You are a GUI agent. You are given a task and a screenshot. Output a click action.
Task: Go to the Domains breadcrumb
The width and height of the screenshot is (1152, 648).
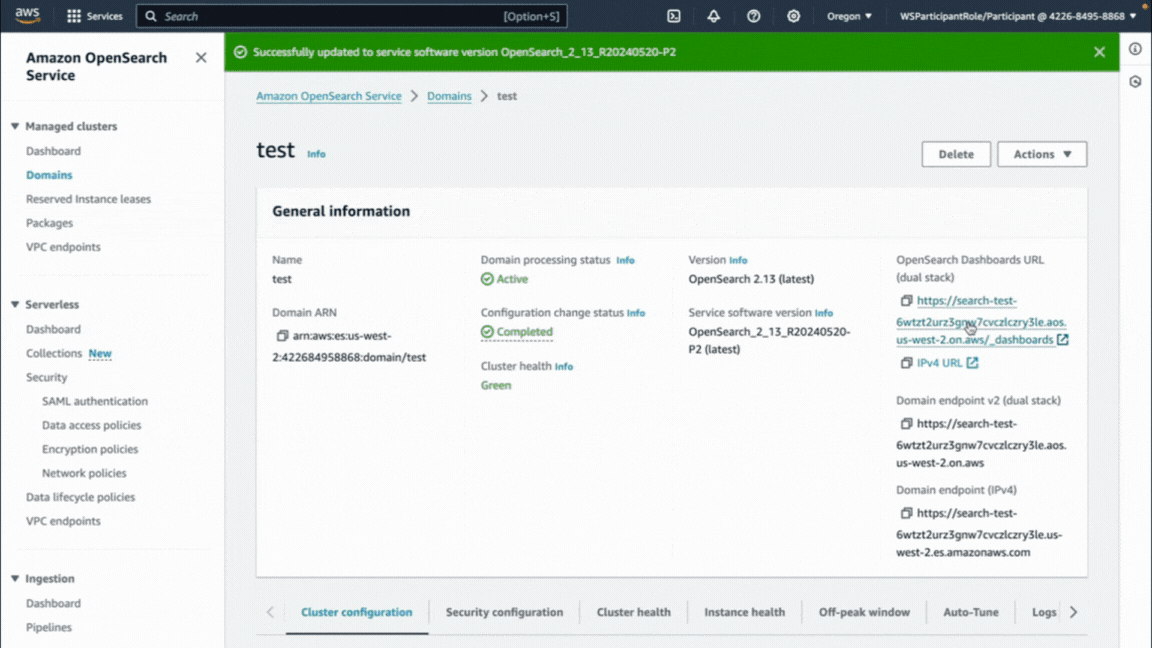pyautogui.click(x=449, y=96)
